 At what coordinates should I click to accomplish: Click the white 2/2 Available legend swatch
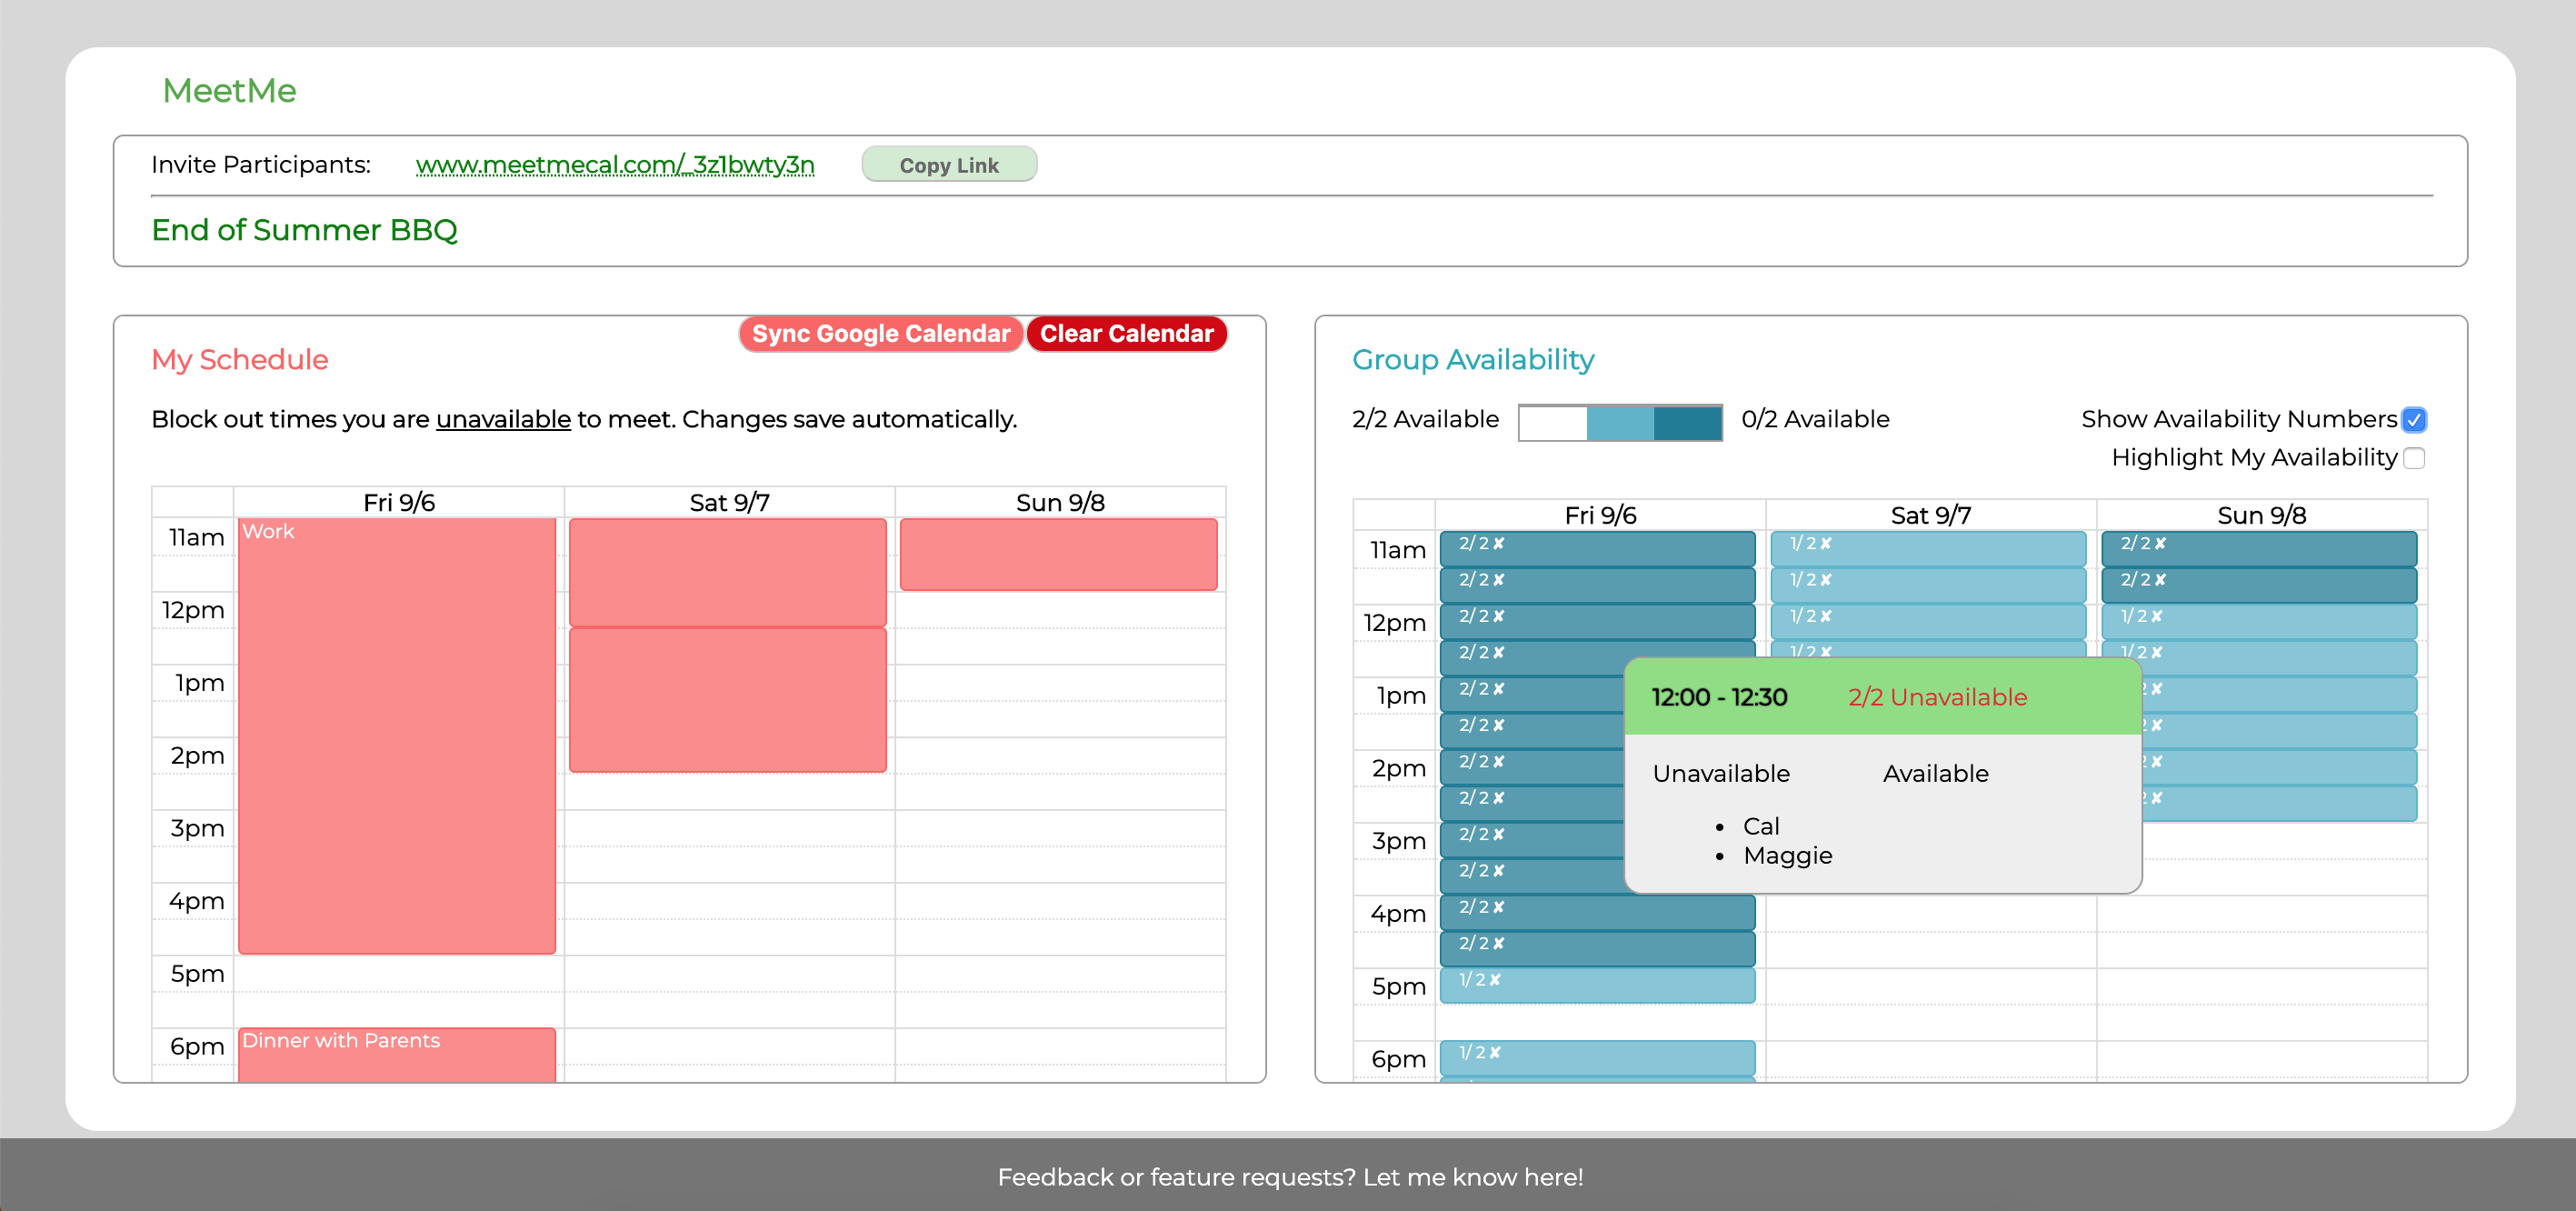click(1552, 423)
